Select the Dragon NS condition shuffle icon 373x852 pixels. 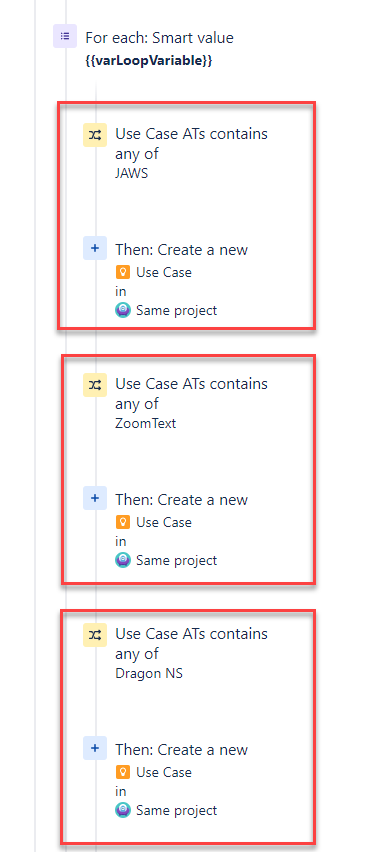pos(95,635)
